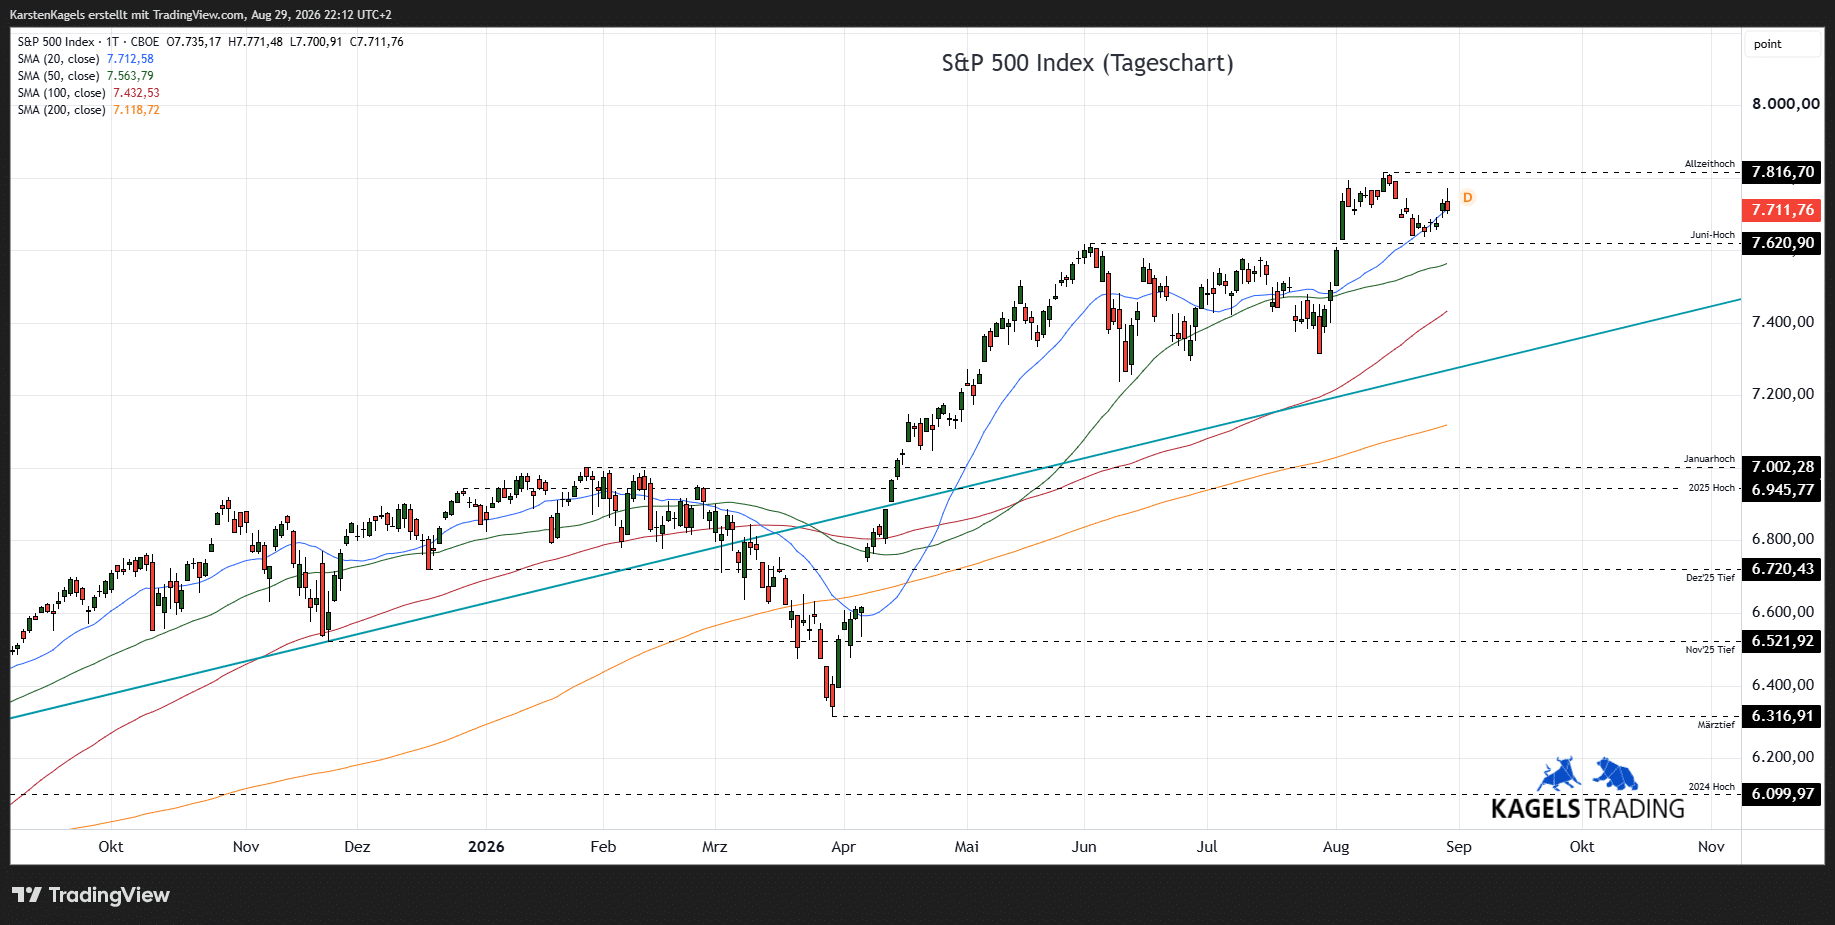Click the current price label 7.711,76

pos(1782,210)
